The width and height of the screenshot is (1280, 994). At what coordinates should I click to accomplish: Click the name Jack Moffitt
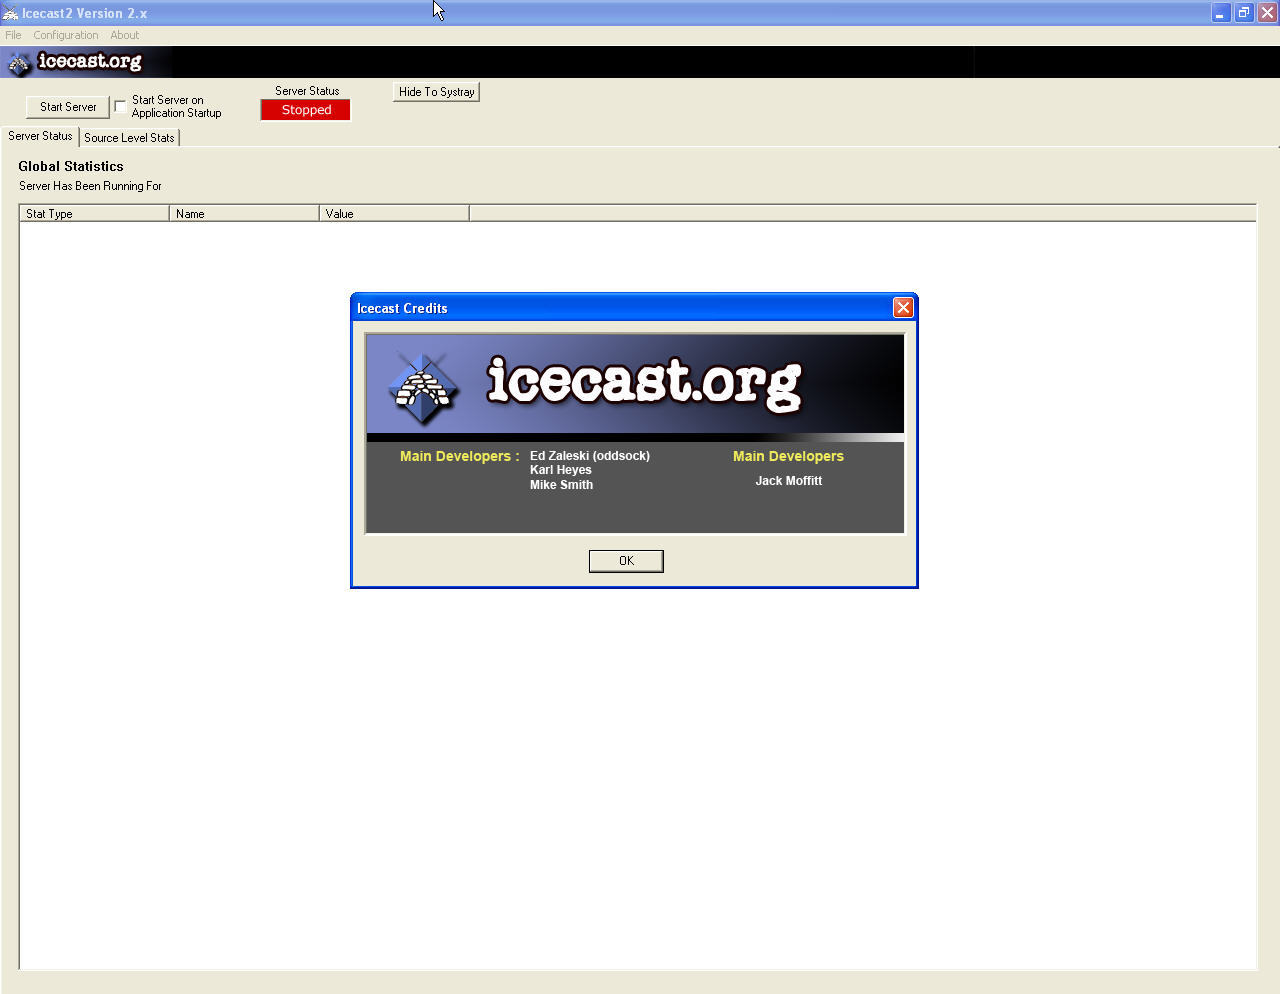(789, 481)
